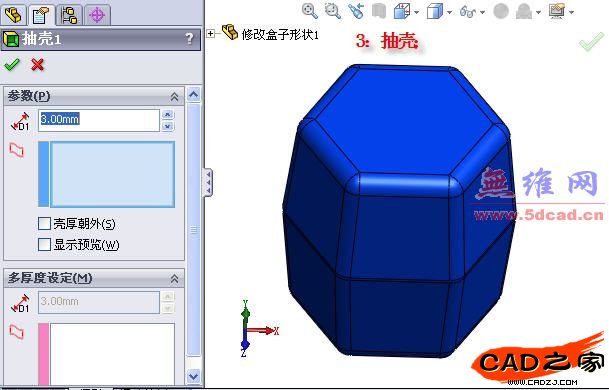This screenshot has height=390, width=609.
Task: Click the green checkmark to accept shell
Action: [x=12, y=64]
